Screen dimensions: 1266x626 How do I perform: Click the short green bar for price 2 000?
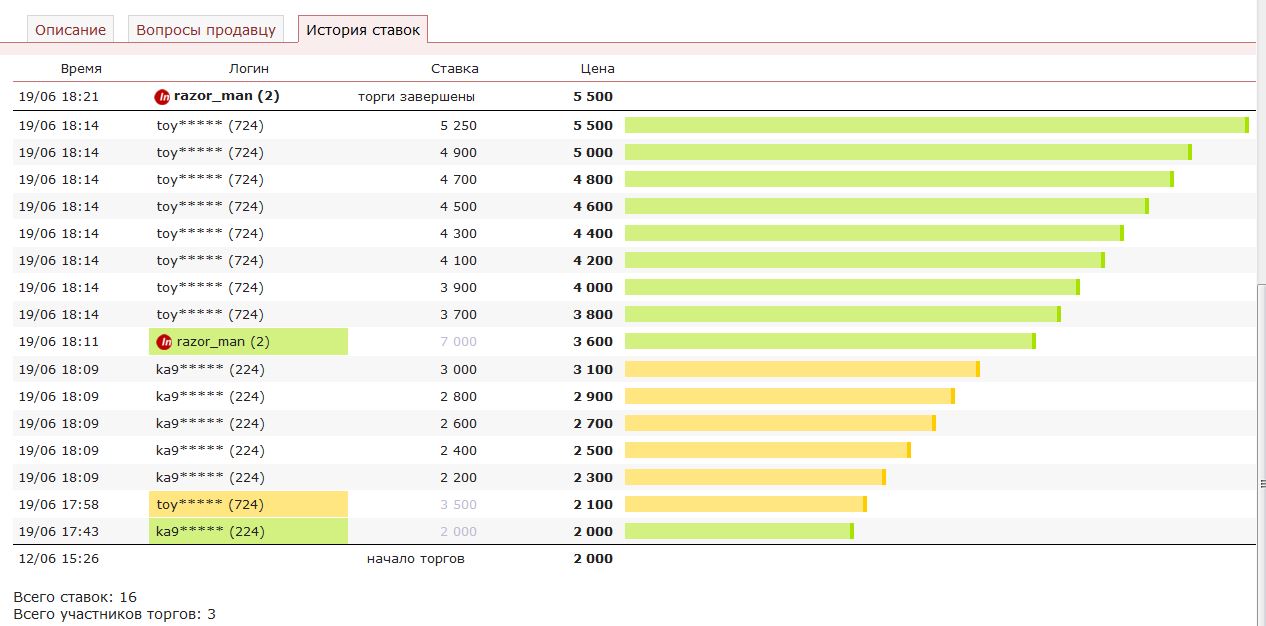pyautogui.click(x=738, y=531)
